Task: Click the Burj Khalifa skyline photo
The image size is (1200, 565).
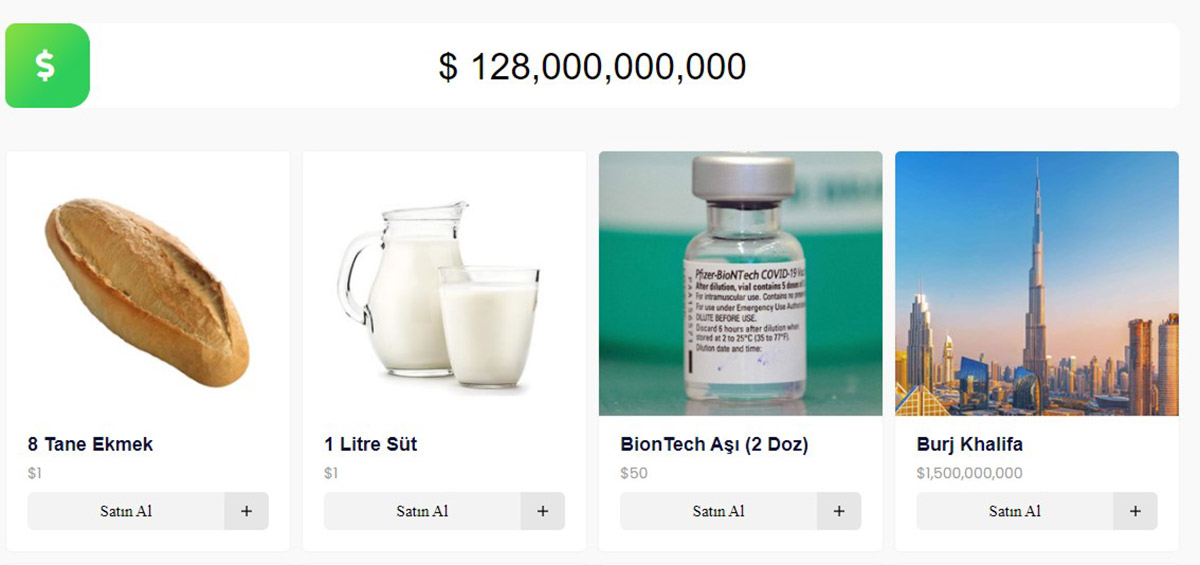Action: pos(1036,283)
